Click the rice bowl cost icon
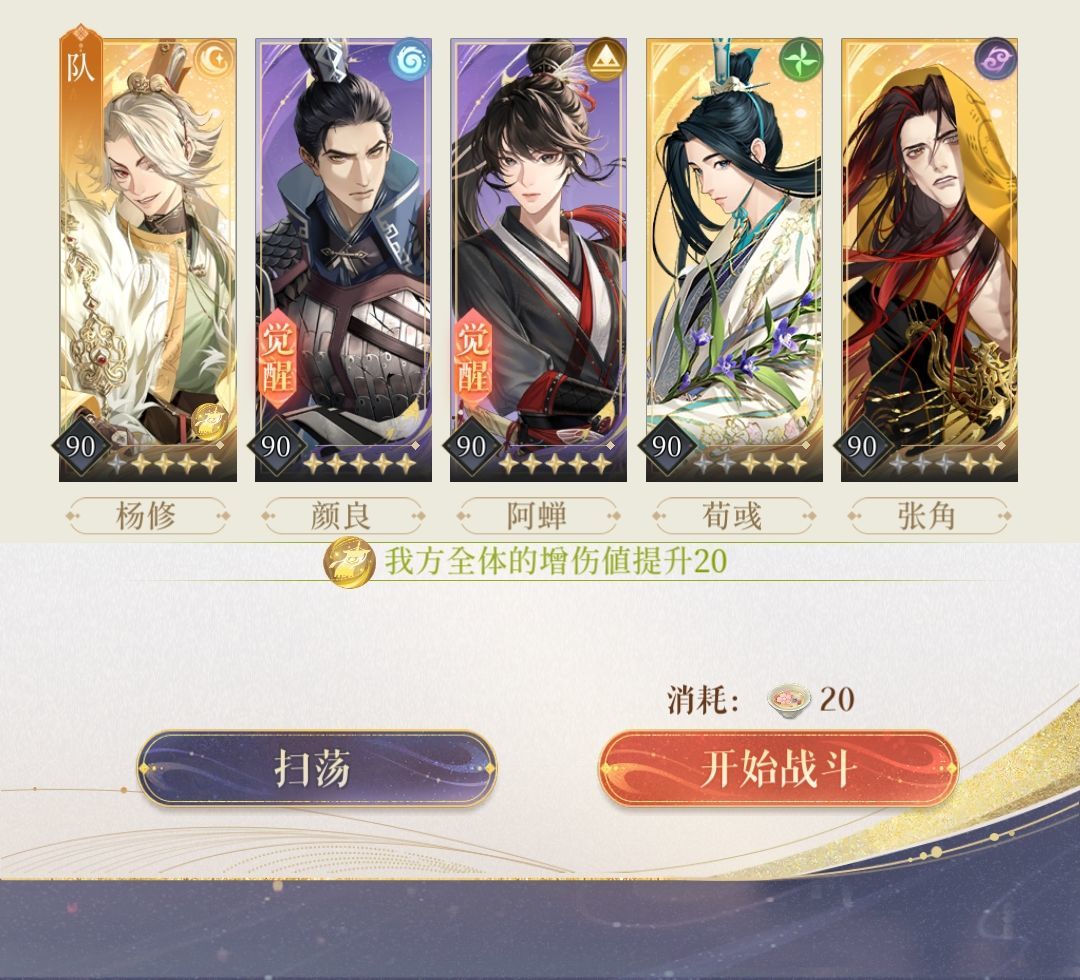 click(x=789, y=700)
